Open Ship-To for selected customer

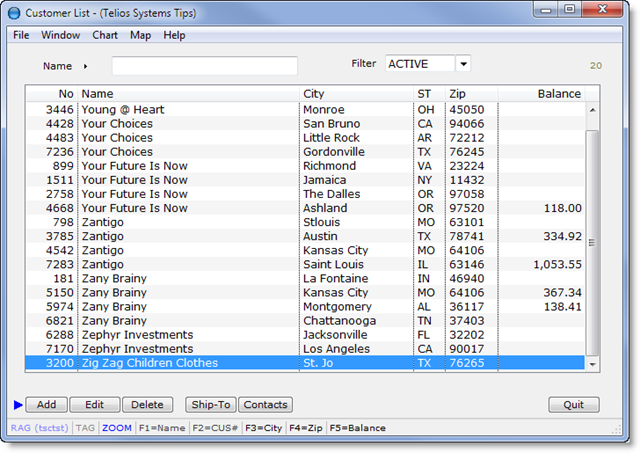pyautogui.click(x=210, y=405)
